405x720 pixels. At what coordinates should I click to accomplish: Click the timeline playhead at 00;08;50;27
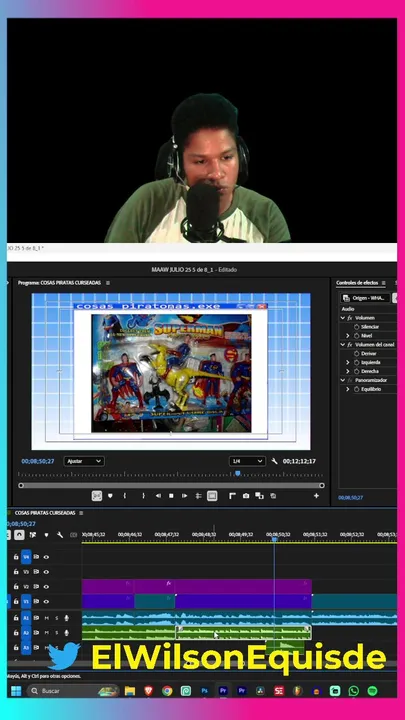(x=274, y=540)
